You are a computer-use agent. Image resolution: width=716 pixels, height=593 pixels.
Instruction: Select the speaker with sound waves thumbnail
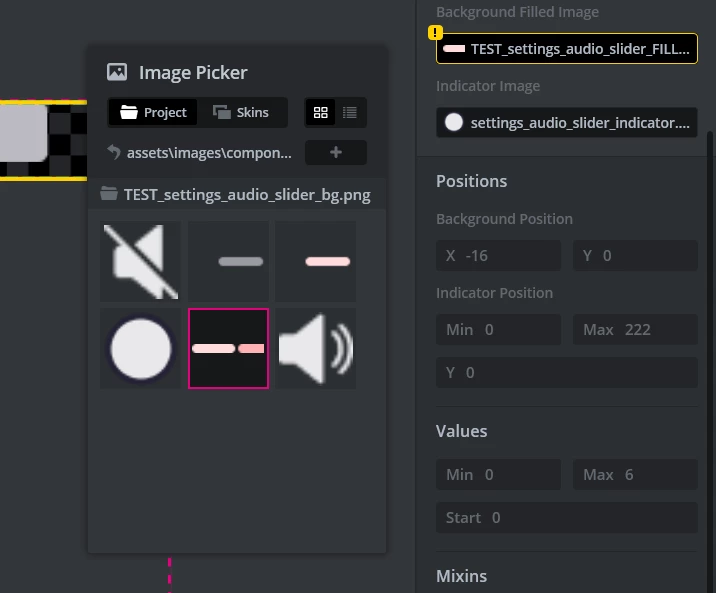point(316,349)
